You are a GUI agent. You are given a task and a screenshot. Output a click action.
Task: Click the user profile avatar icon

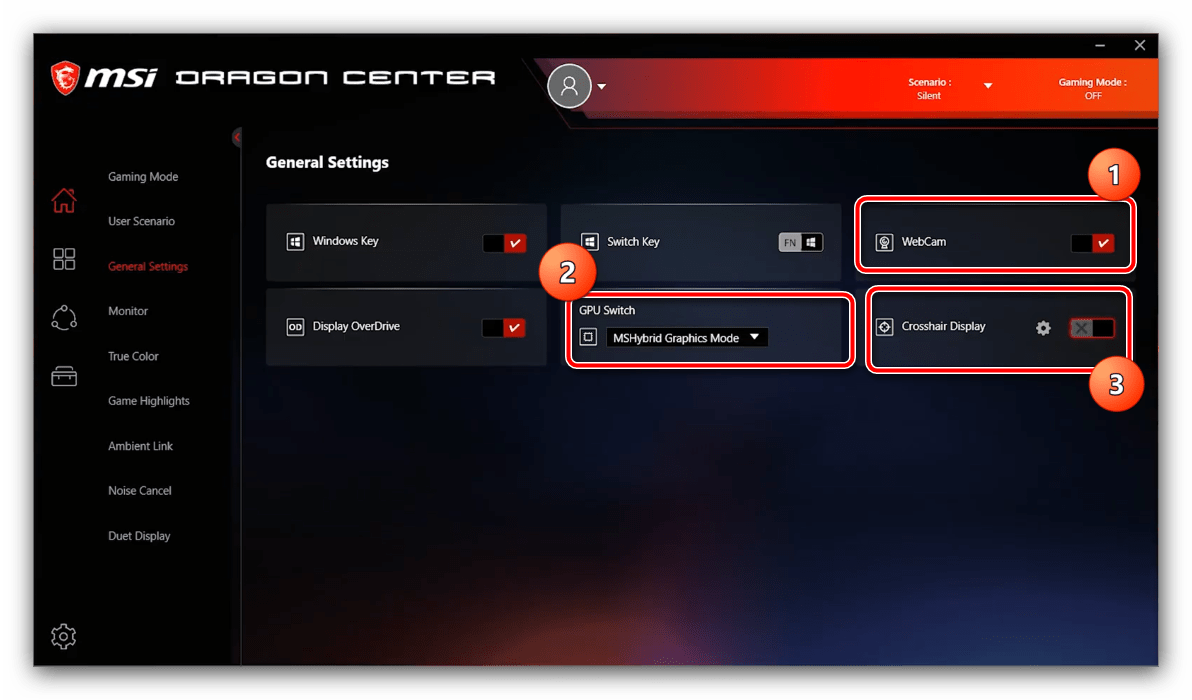pos(569,86)
